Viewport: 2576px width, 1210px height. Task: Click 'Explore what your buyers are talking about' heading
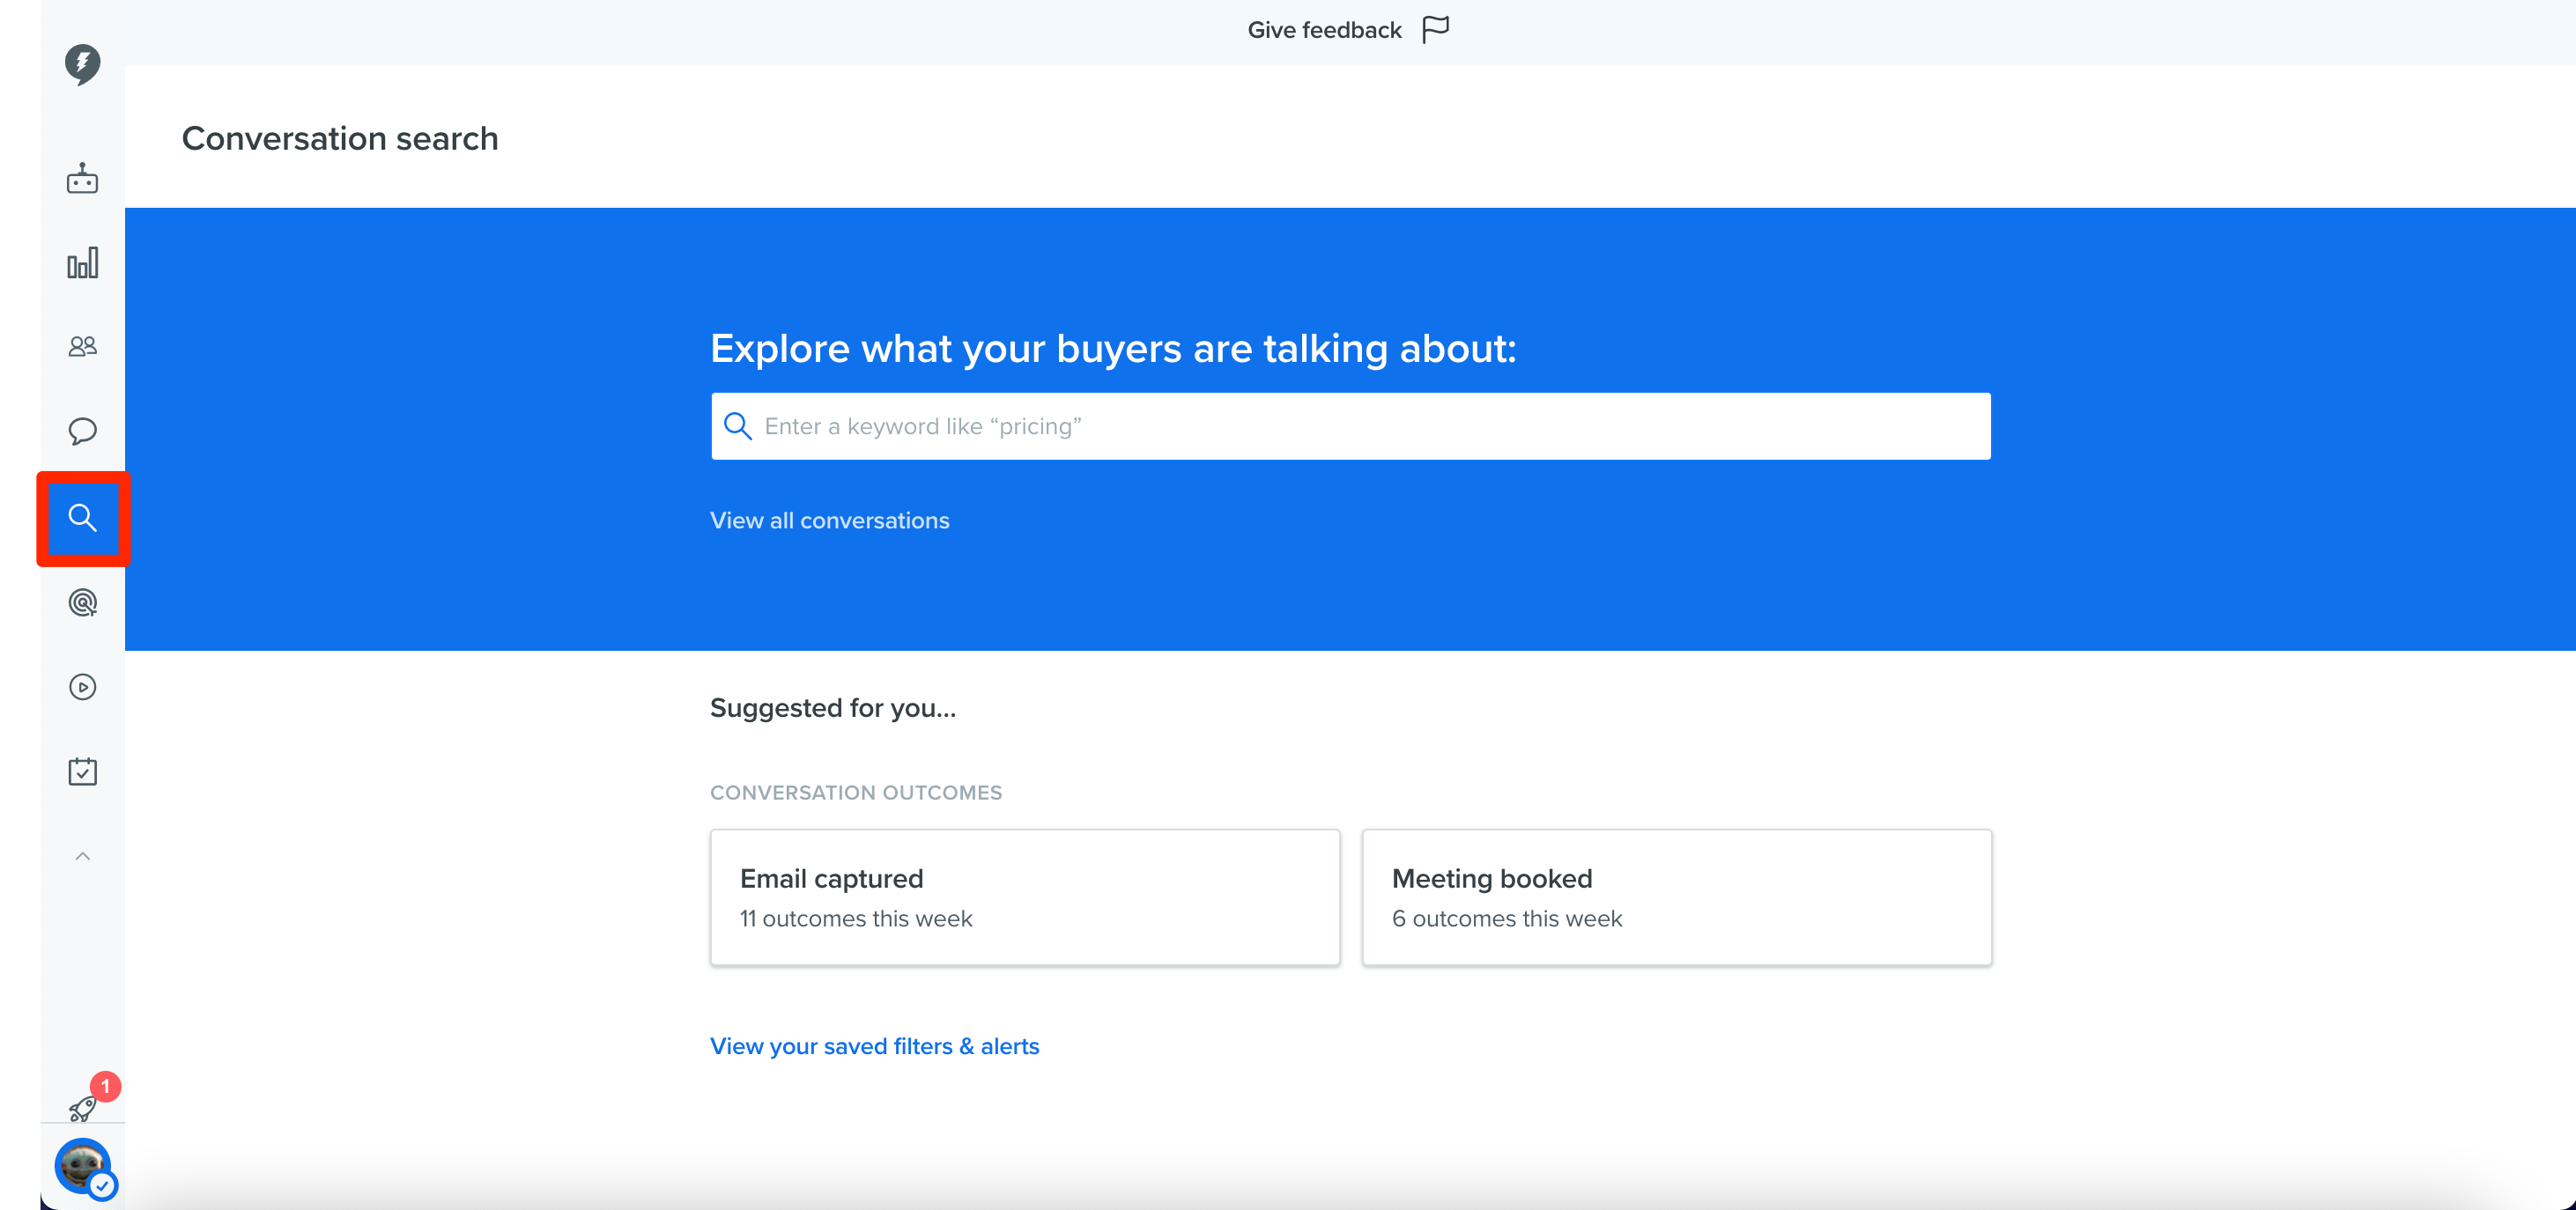1113,349
